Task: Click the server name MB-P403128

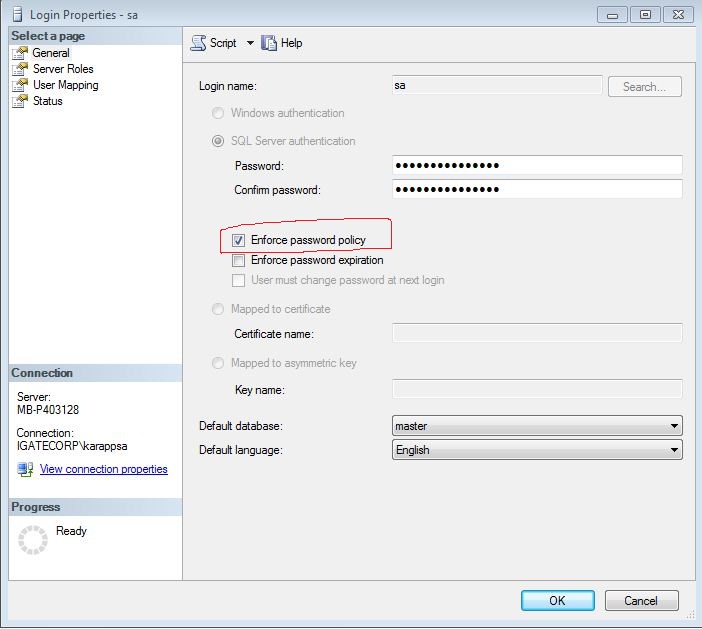Action: [x=48, y=410]
